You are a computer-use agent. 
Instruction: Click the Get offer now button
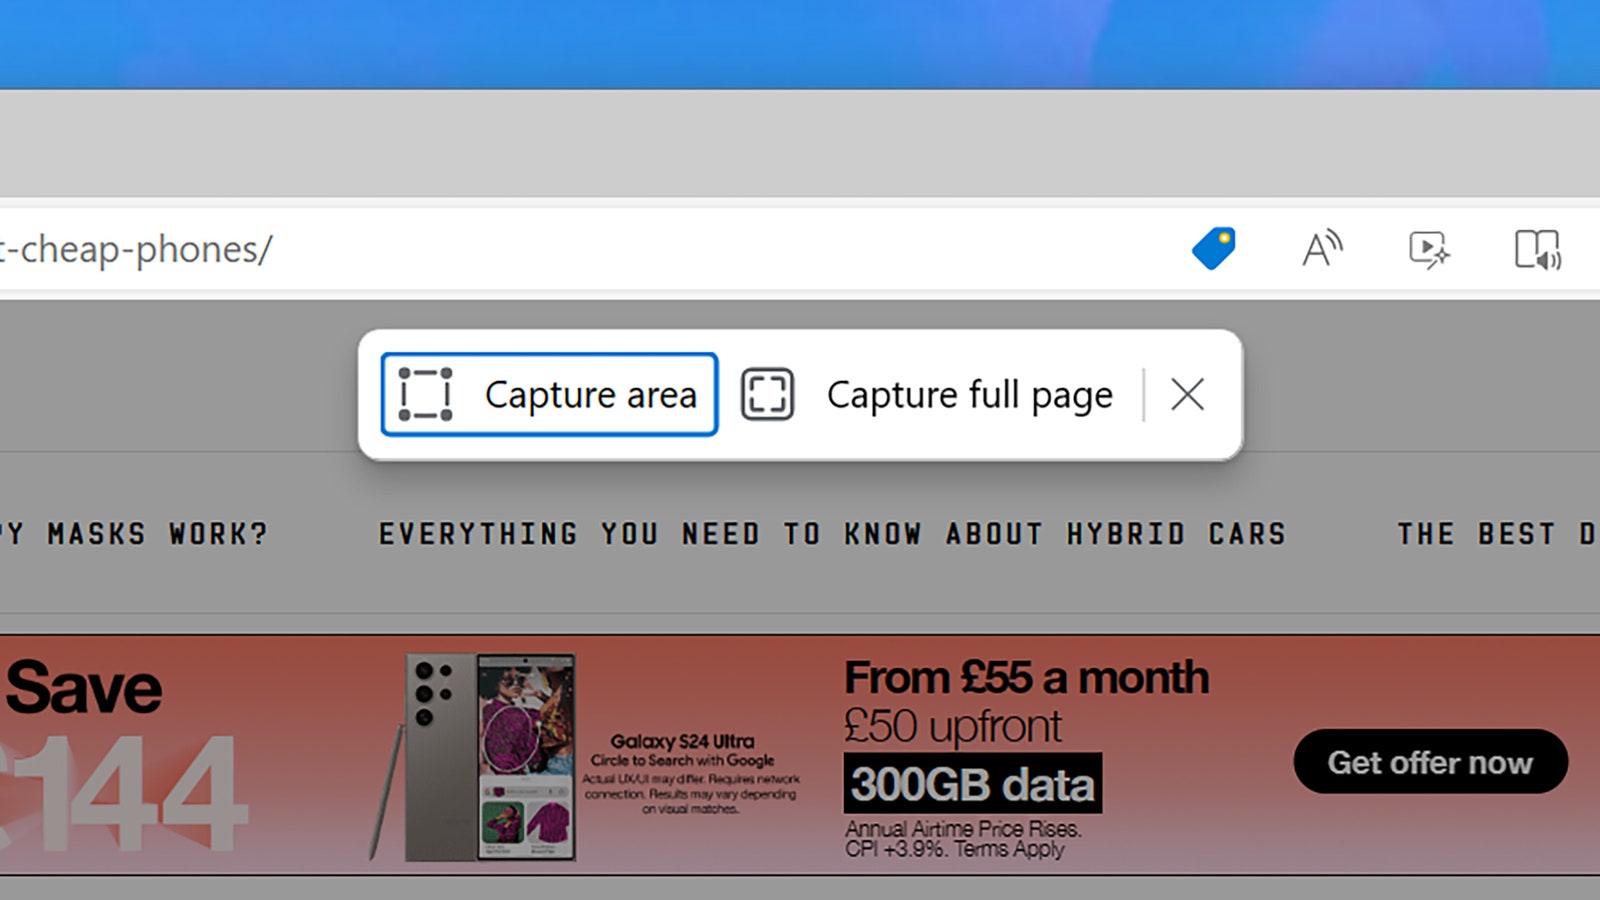(x=1430, y=762)
